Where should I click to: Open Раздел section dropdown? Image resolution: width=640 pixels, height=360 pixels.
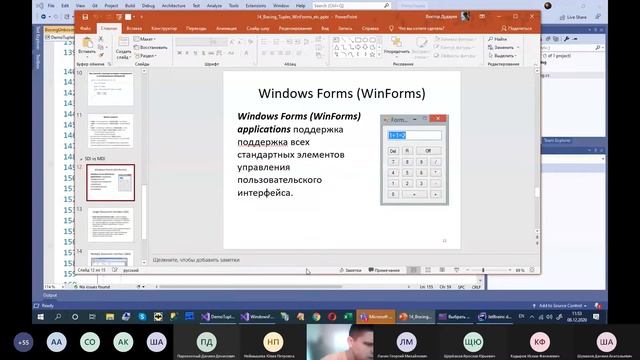[x=145, y=56]
